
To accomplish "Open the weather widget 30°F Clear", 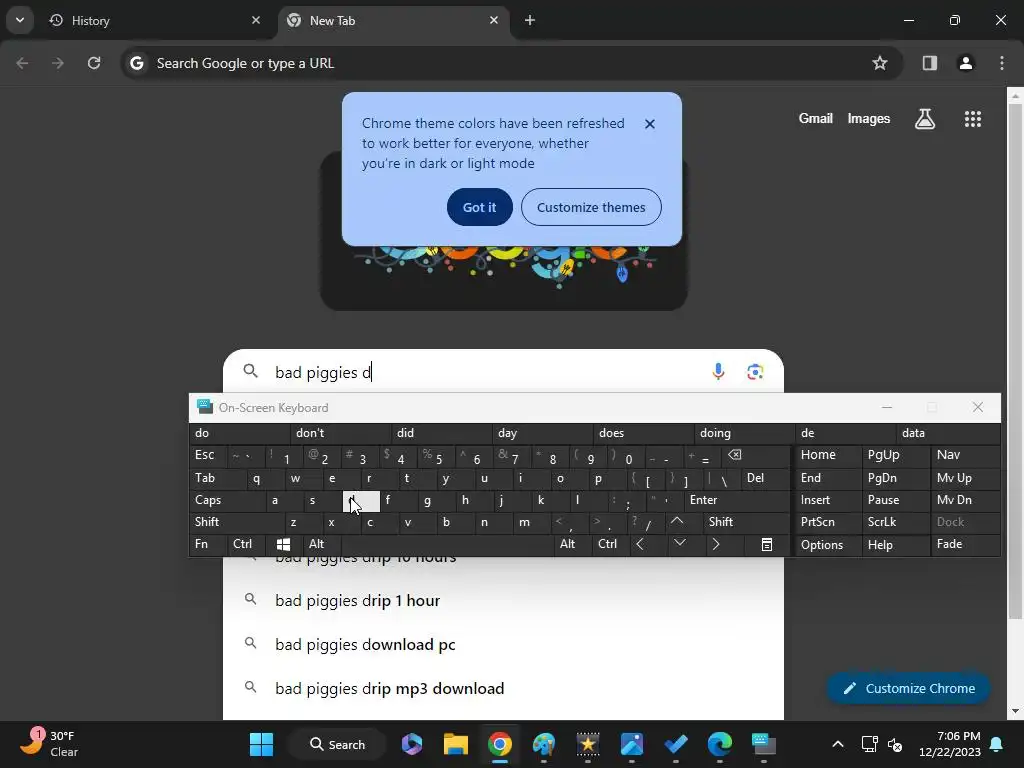I will (50, 744).
